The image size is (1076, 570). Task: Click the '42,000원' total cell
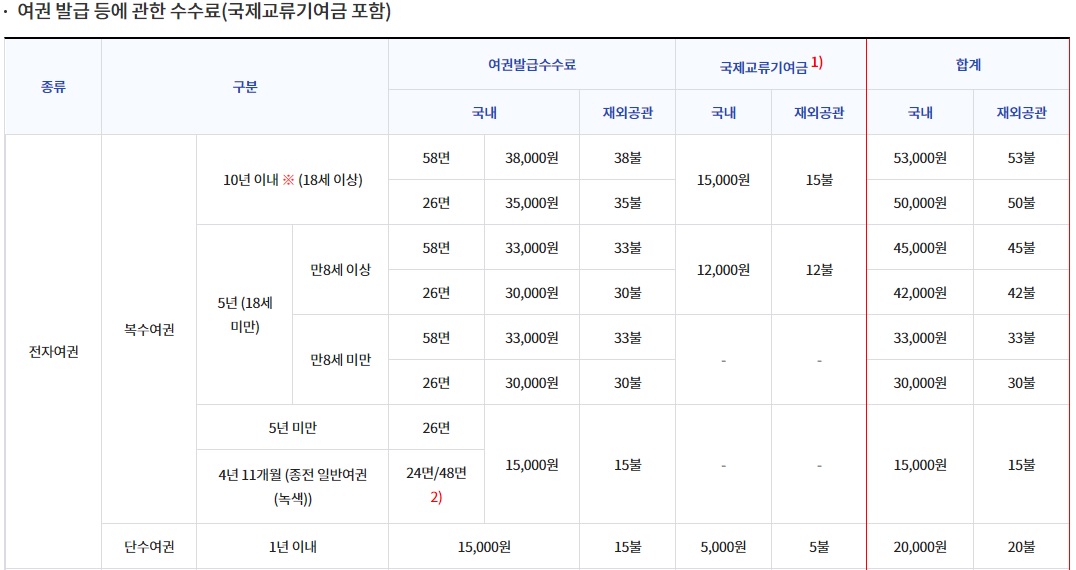click(920, 292)
